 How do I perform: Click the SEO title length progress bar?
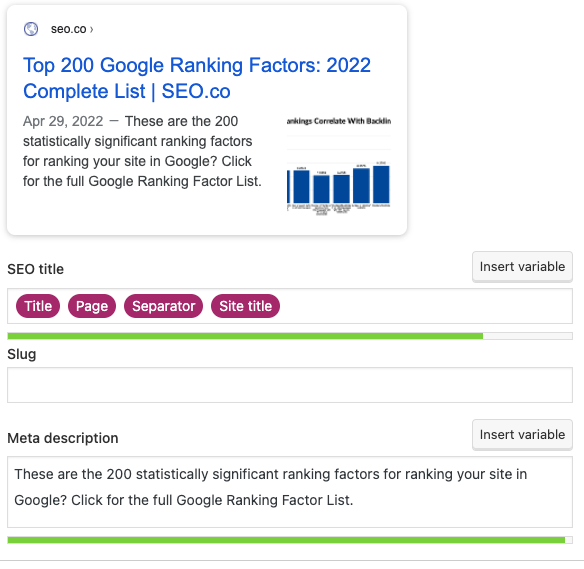(290, 336)
